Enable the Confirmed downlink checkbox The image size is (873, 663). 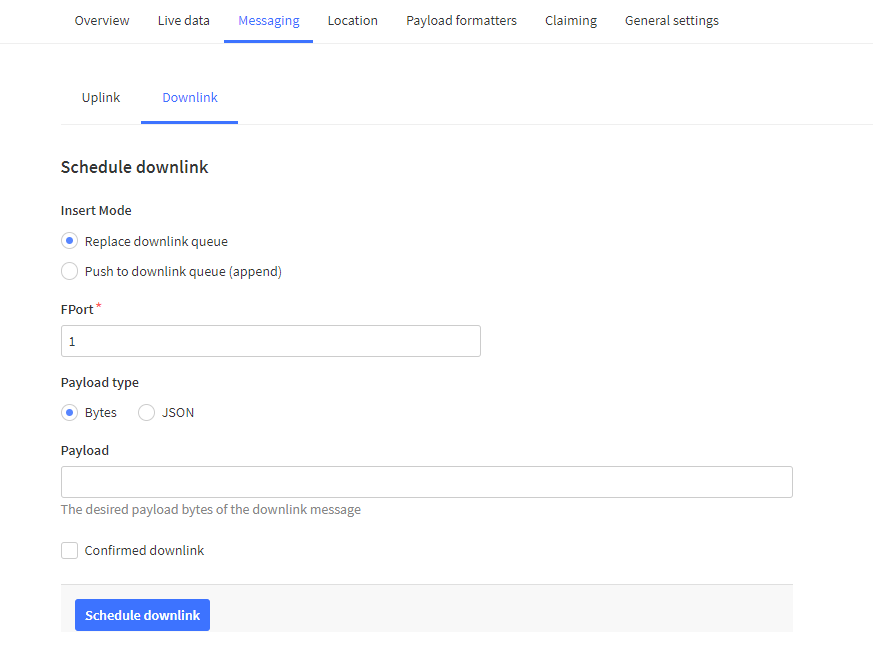point(69,550)
